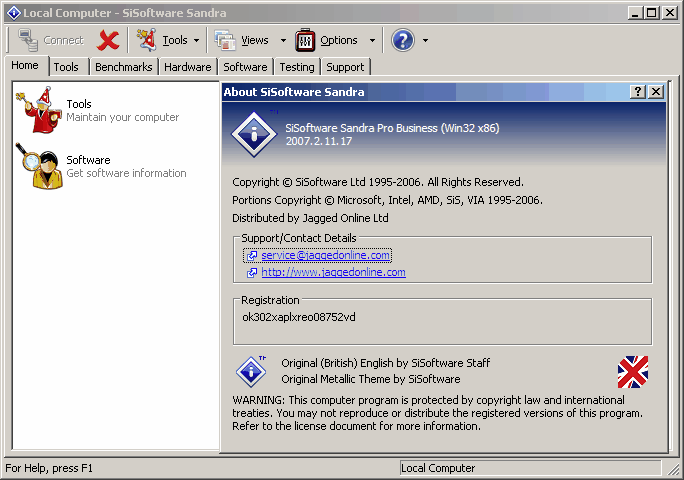Click the Options sliders icon

305,40
